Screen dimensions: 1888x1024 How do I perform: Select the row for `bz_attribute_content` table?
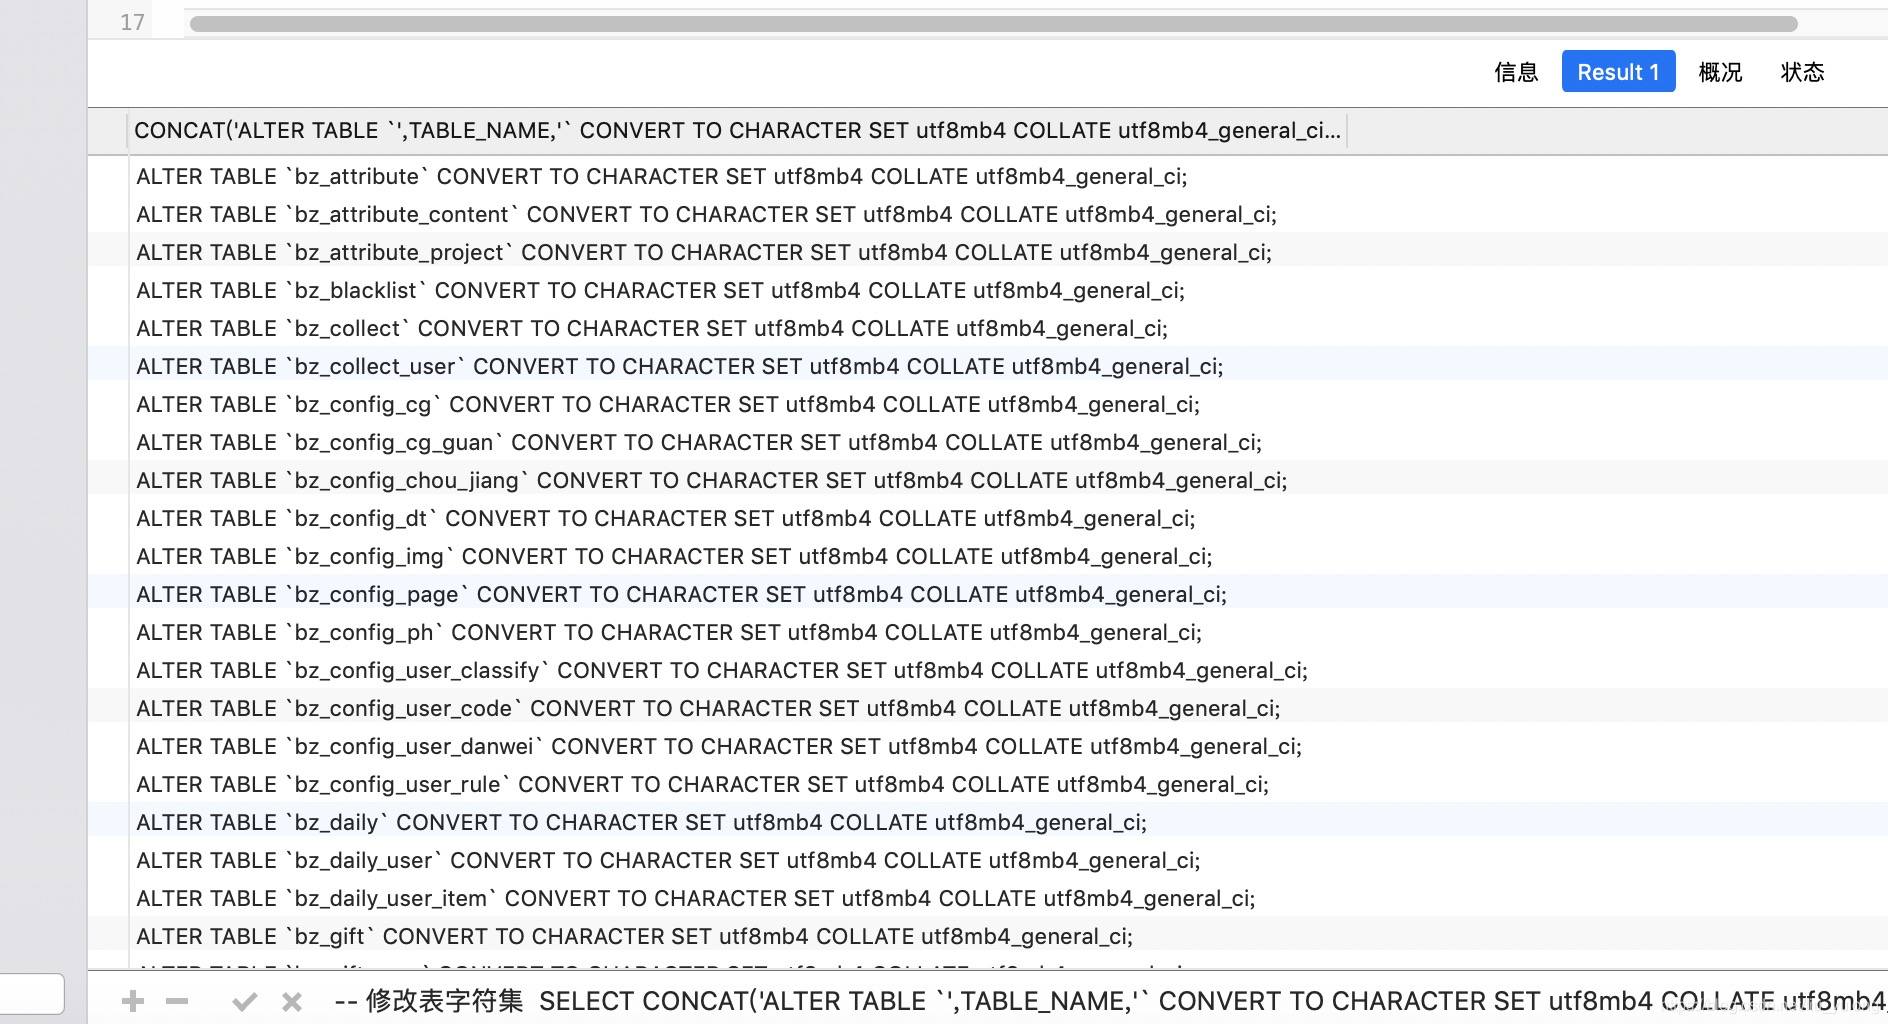click(988, 215)
